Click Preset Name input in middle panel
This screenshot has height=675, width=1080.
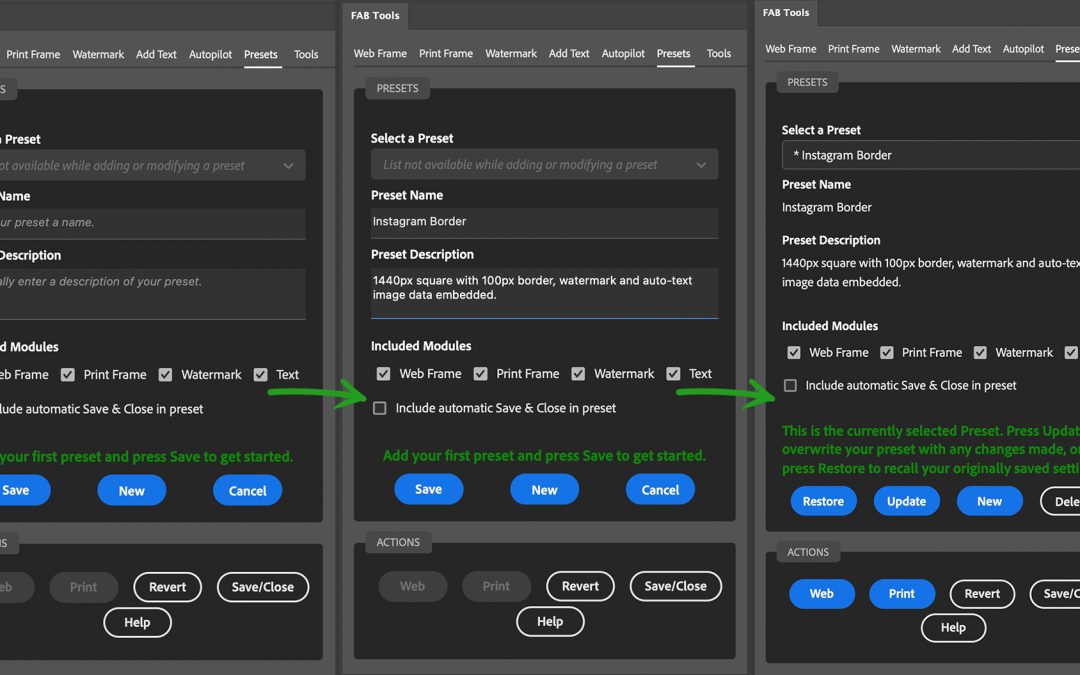pos(544,222)
